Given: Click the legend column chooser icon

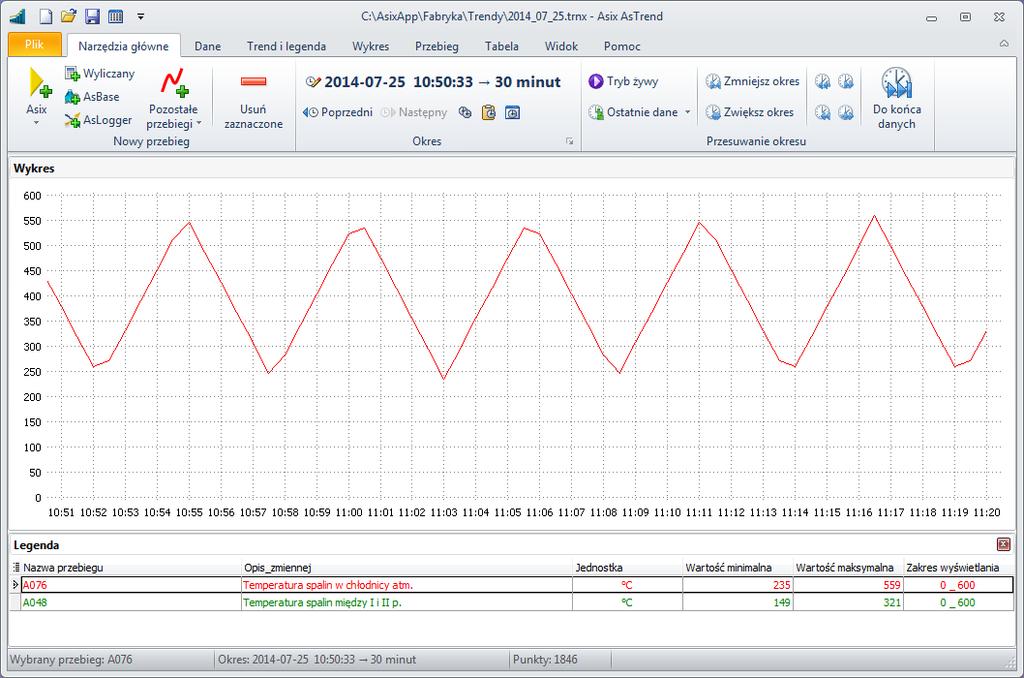Looking at the screenshot, I should pos(16,568).
